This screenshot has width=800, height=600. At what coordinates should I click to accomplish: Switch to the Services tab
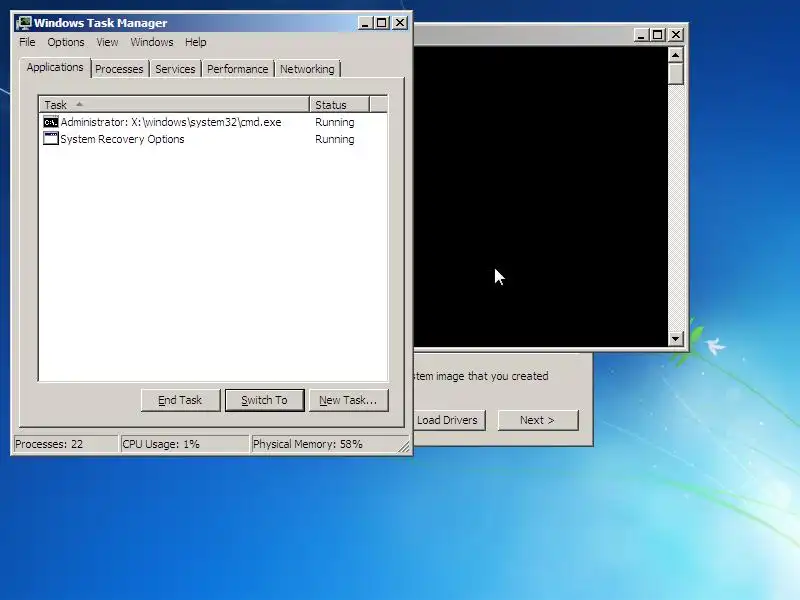[175, 69]
